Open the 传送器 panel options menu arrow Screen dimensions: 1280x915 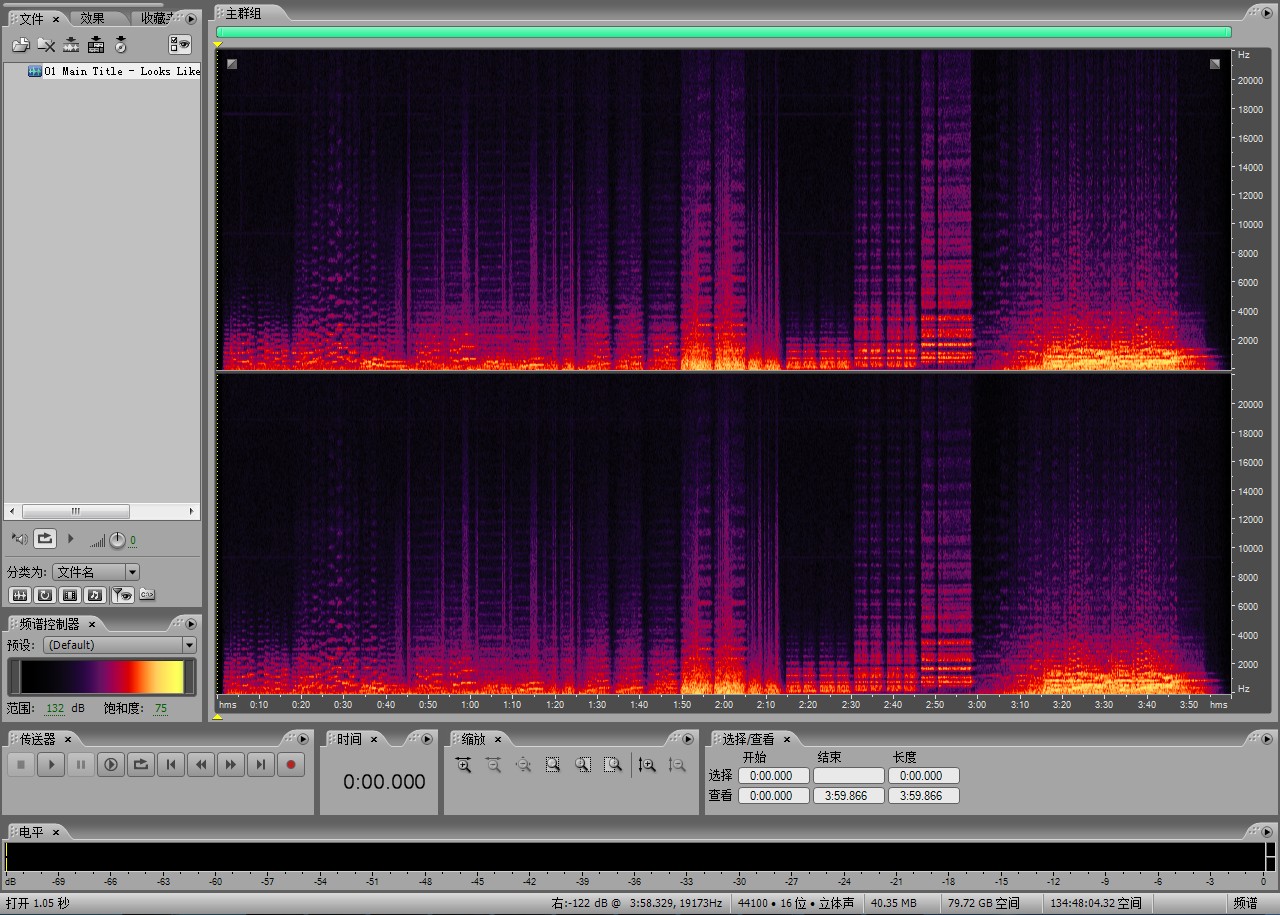pos(303,739)
